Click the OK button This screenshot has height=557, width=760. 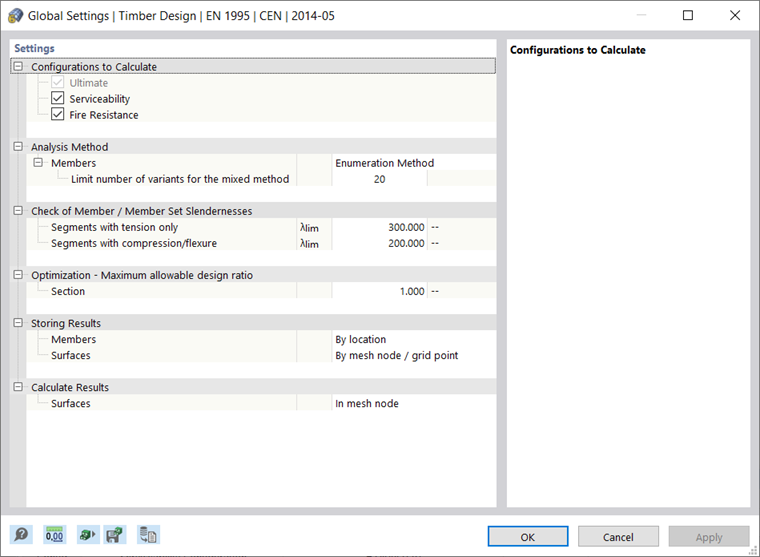[x=528, y=537]
